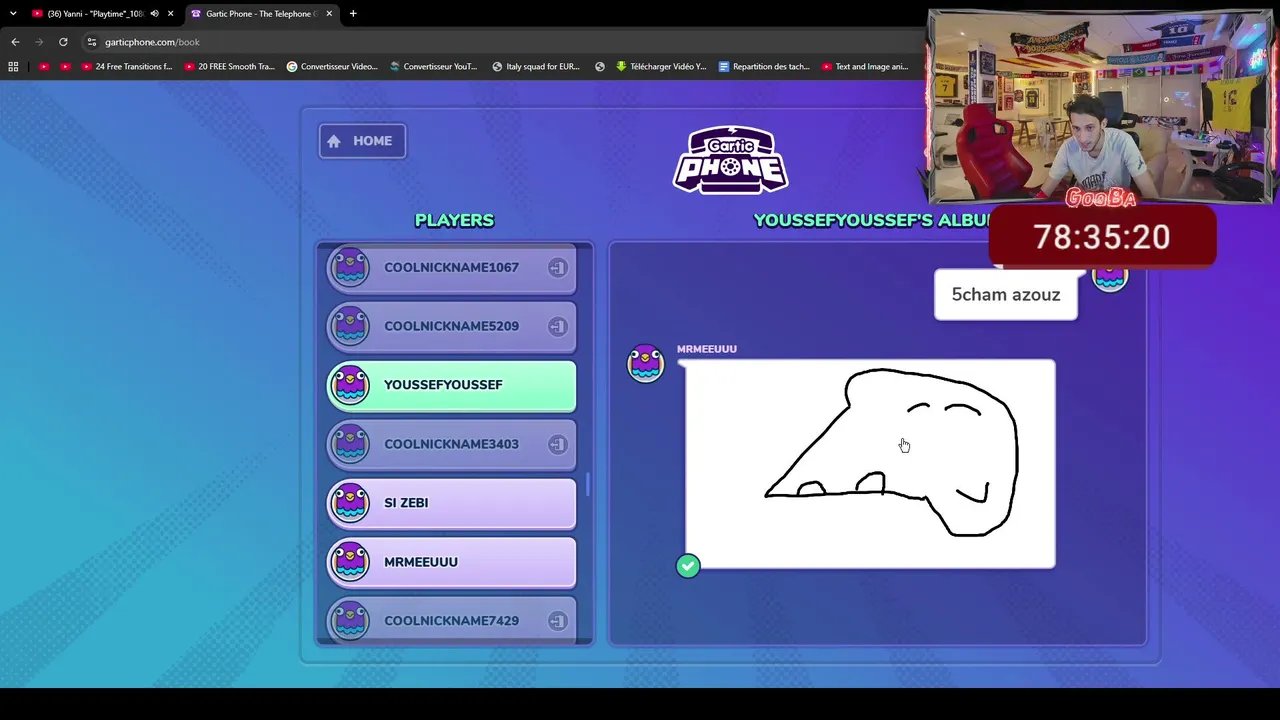Click the Gartic Phone logo
Image resolution: width=1280 pixels, height=720 pixels.
coord(731,160)
